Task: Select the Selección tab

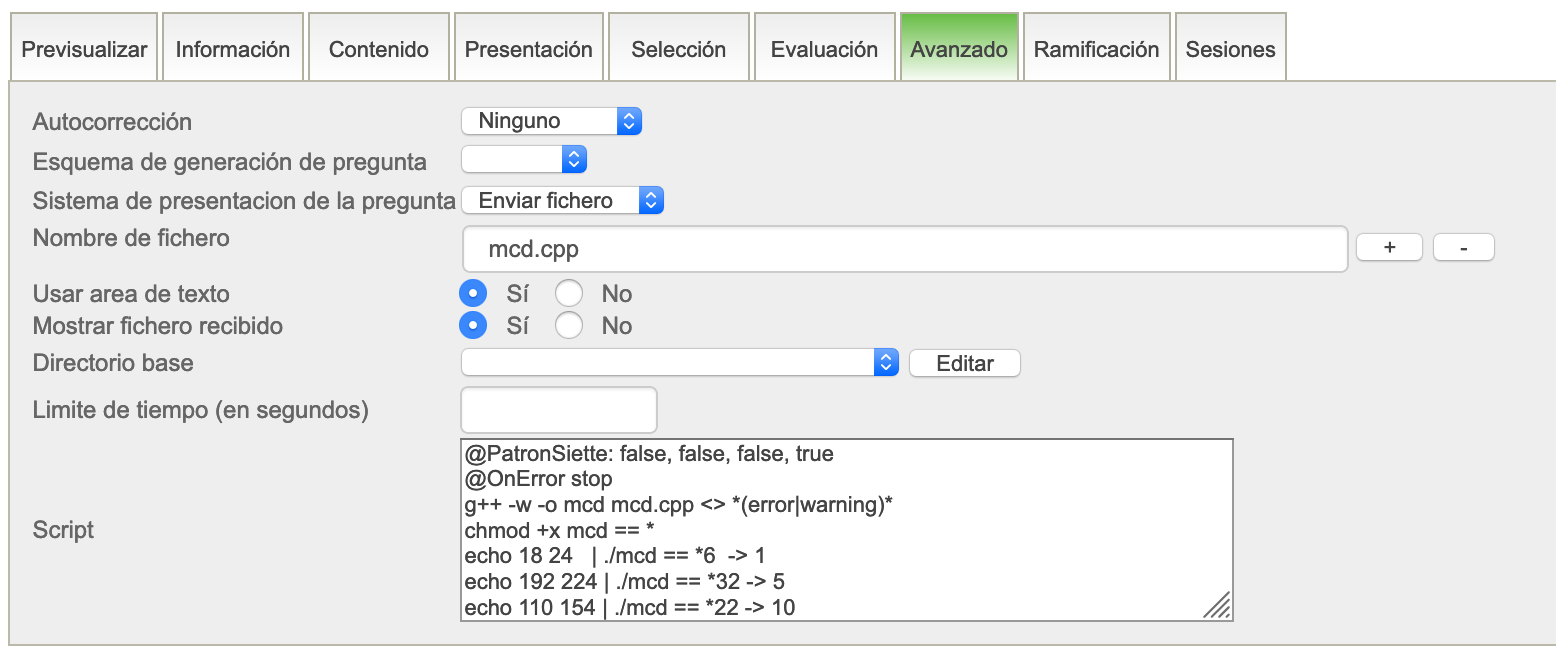Action: (x=679, y=49)
